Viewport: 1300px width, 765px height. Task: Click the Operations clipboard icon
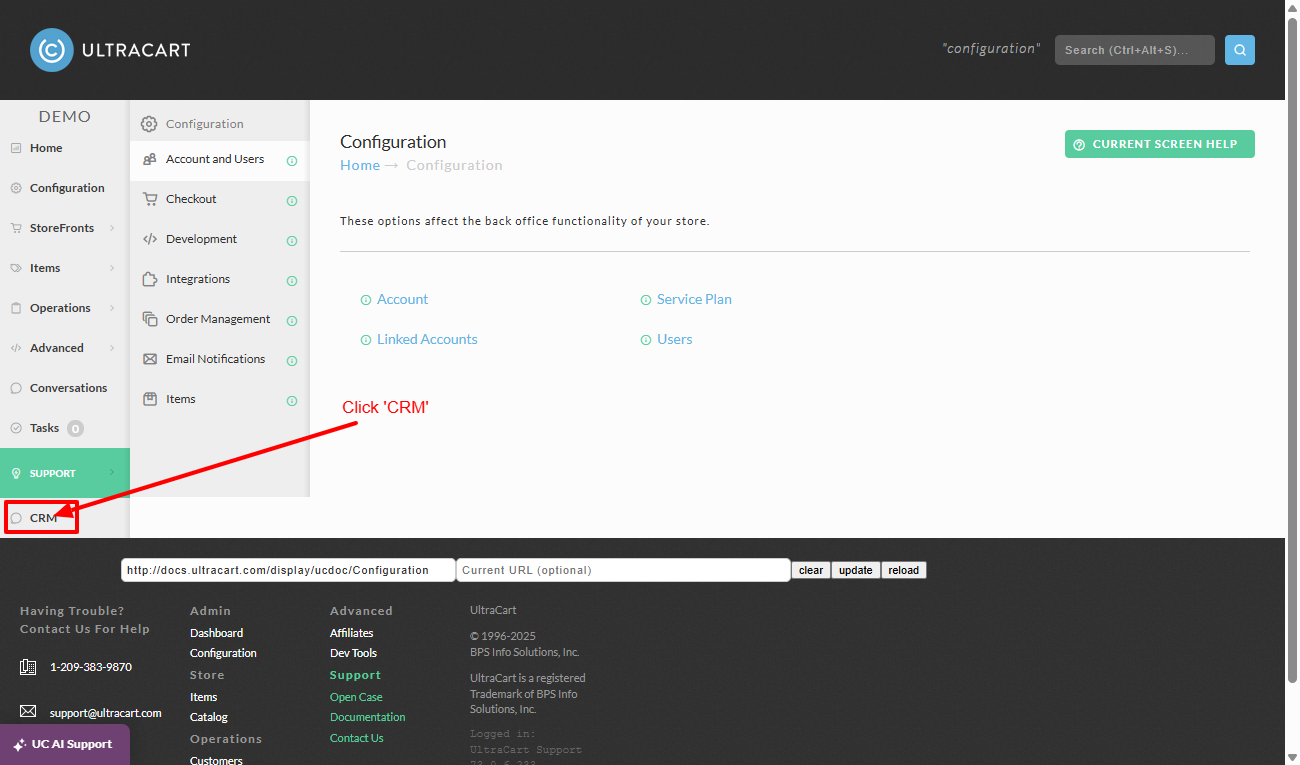[16, 308]
